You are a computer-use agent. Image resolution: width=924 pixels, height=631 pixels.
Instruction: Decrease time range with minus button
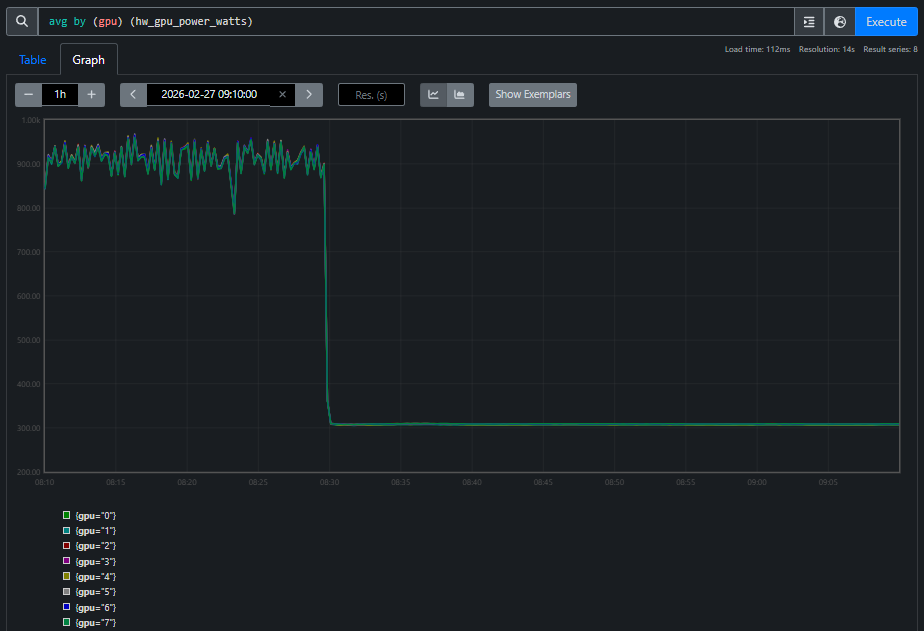coord(28,95)
